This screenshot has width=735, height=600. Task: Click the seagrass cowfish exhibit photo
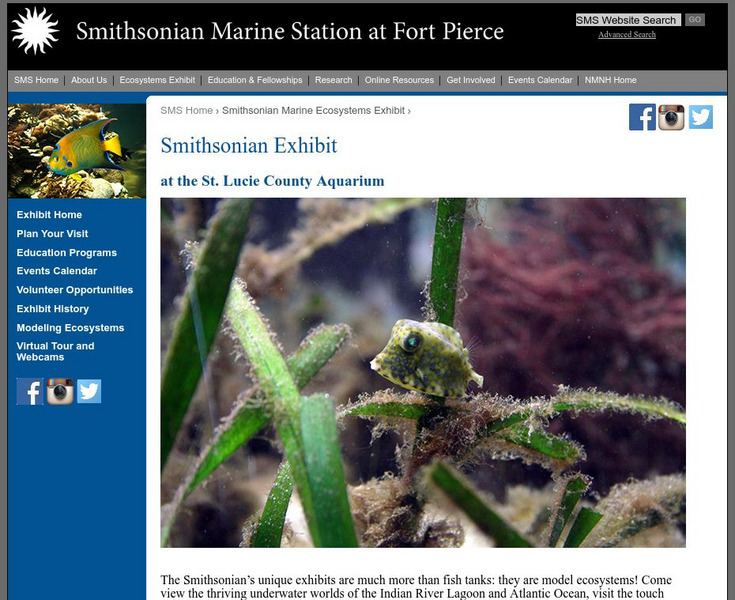click(x=423, y=373)
